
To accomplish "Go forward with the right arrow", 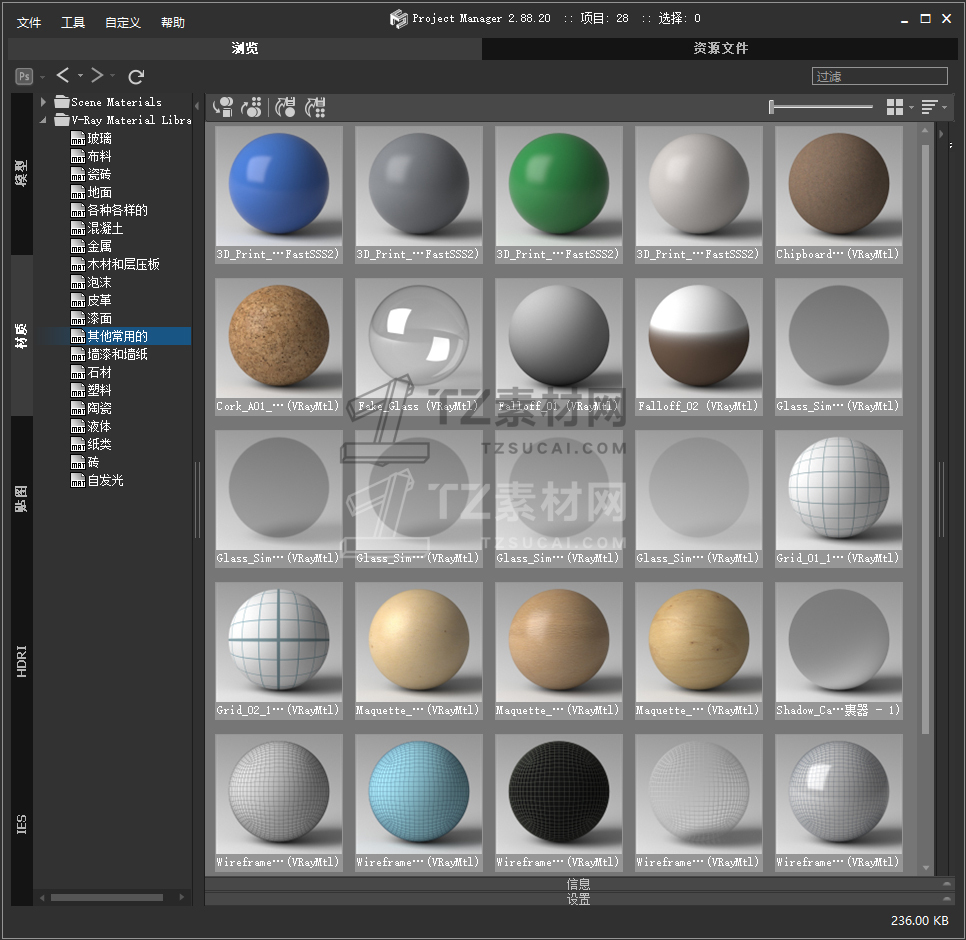I will pyautogui.click(x=97, y=76).
